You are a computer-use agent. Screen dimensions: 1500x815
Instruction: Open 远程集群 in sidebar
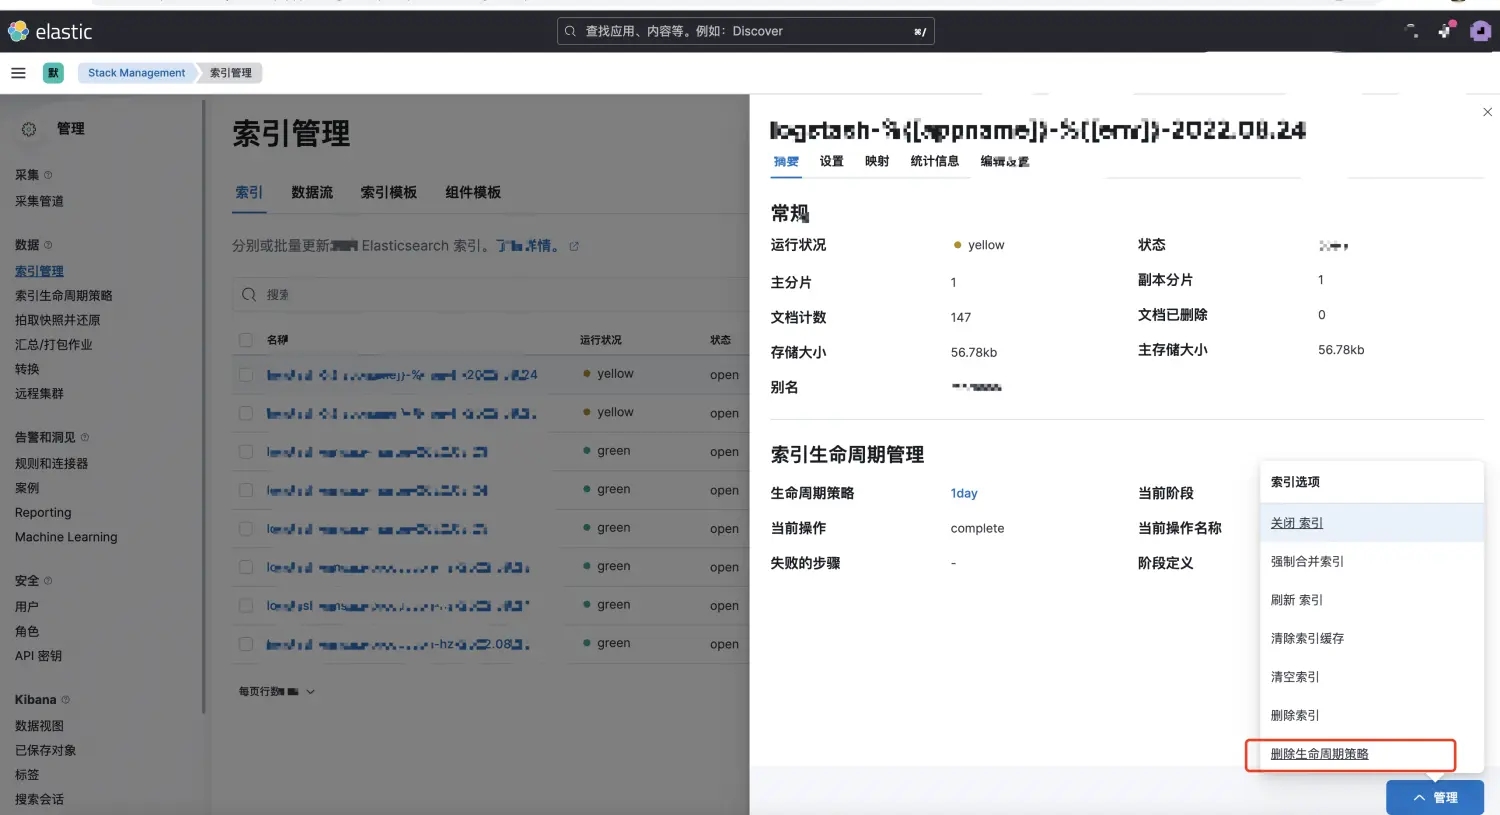click(39, 394)
